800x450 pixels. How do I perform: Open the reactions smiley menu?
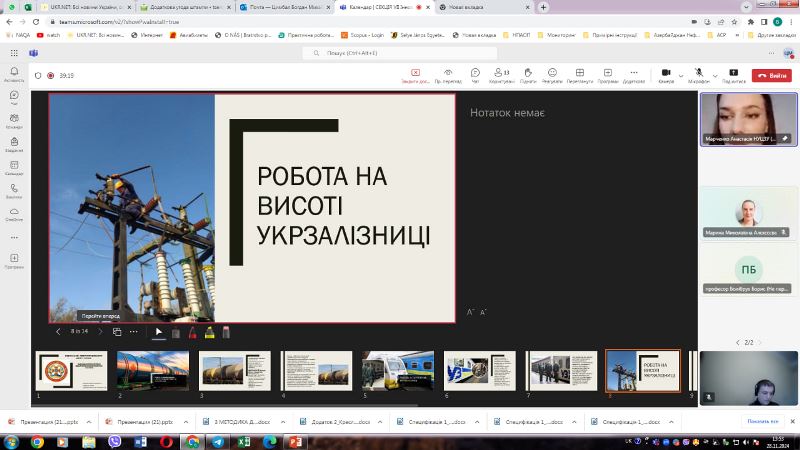click(x=552, y=76)
